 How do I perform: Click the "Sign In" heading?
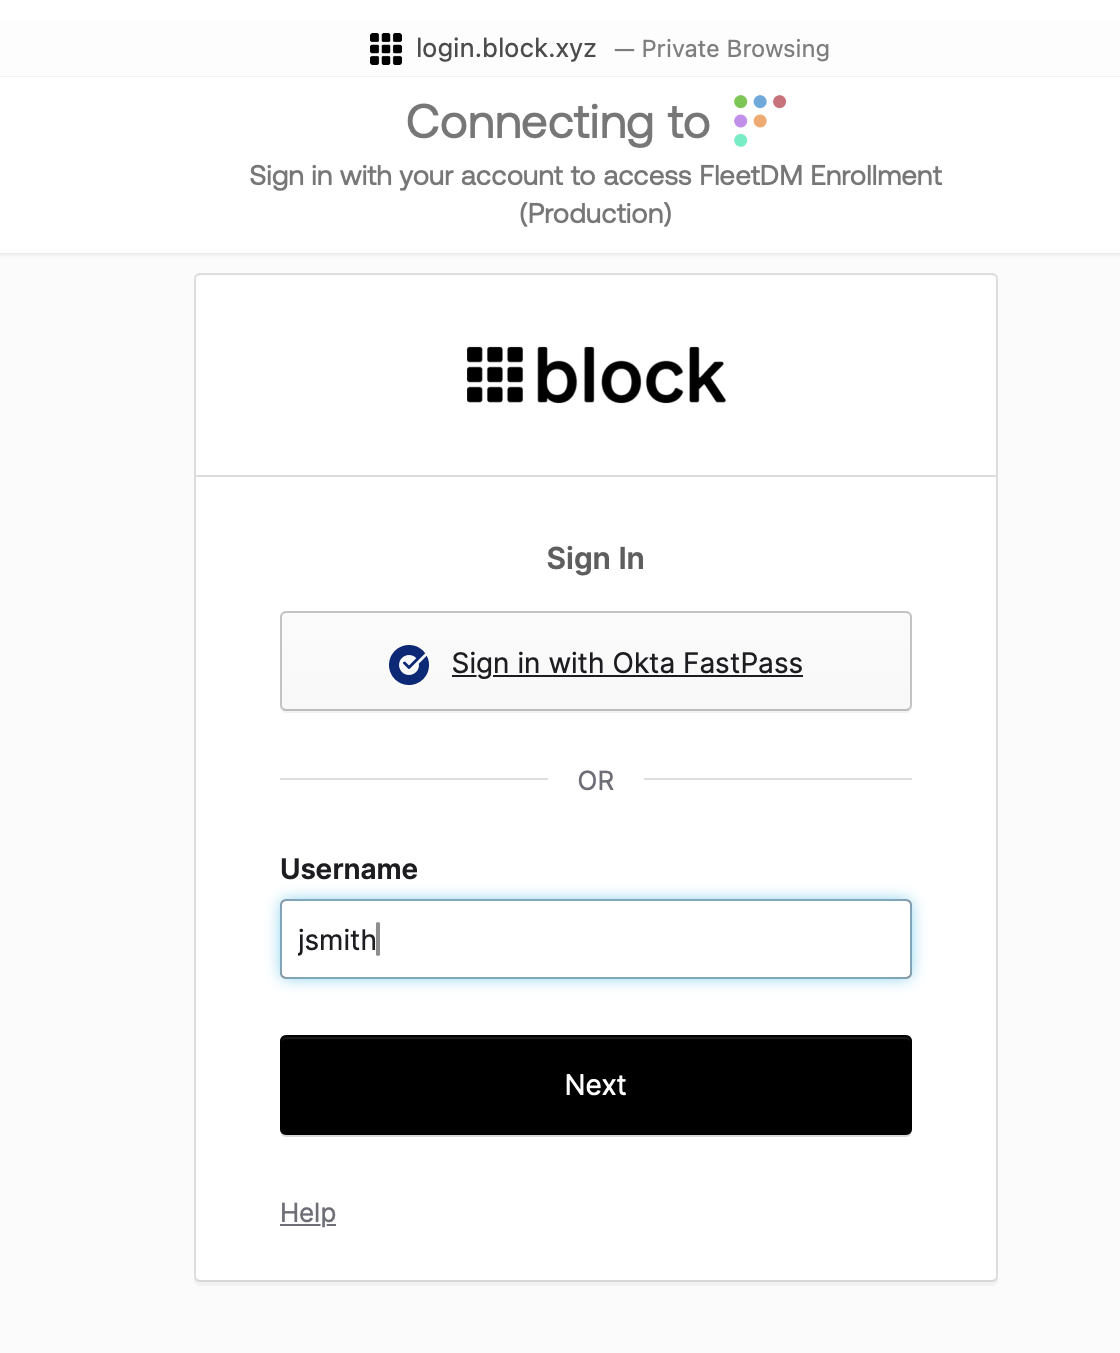(x=595, y=558)
